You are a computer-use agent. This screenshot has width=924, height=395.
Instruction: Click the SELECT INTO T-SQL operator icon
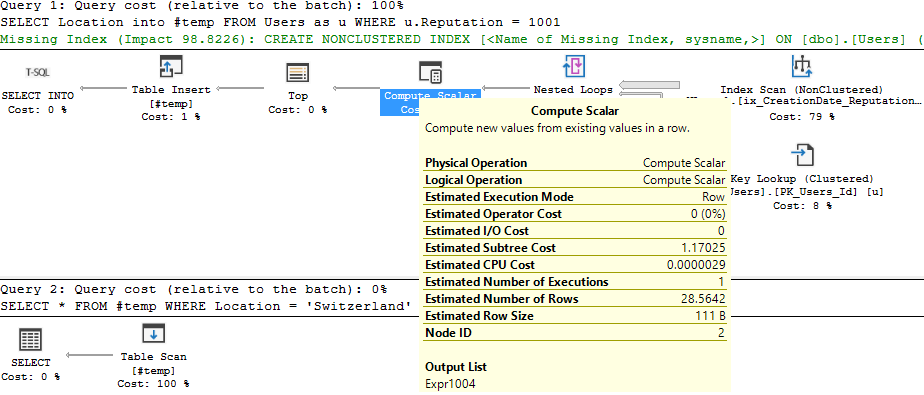coord(38,73)
